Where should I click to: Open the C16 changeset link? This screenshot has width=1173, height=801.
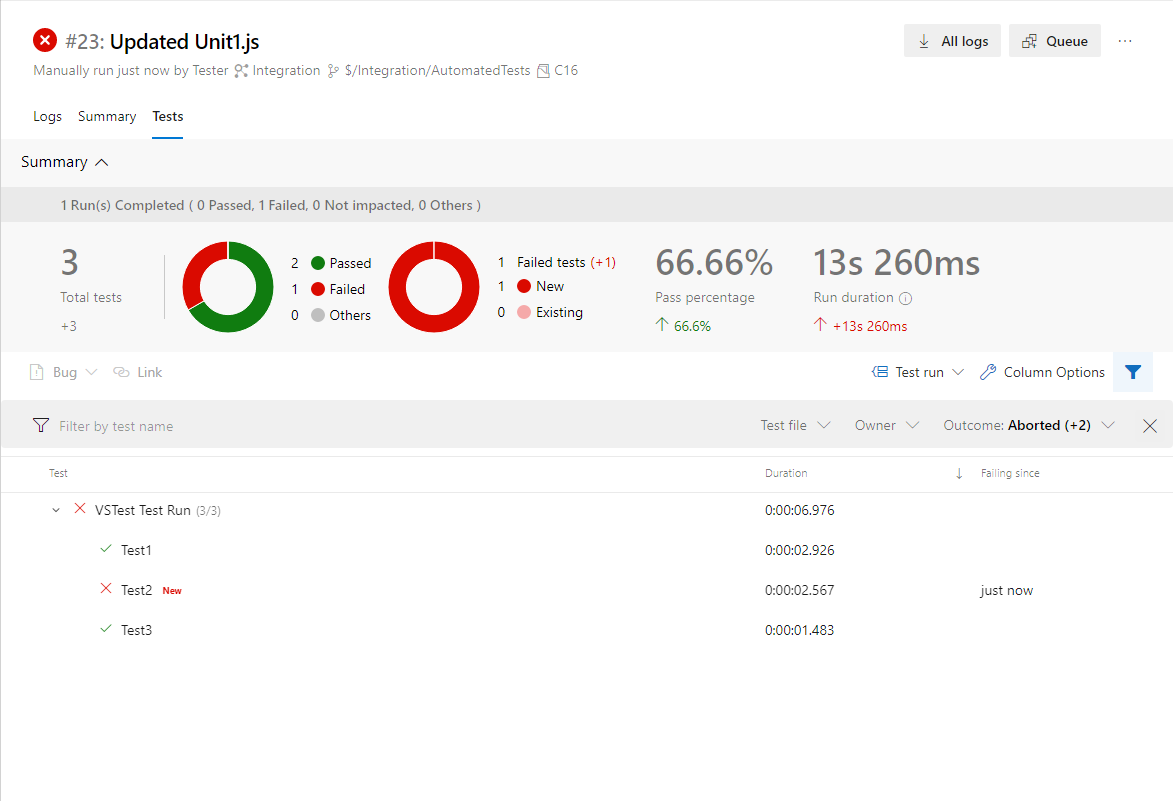(x=566, y=70)
